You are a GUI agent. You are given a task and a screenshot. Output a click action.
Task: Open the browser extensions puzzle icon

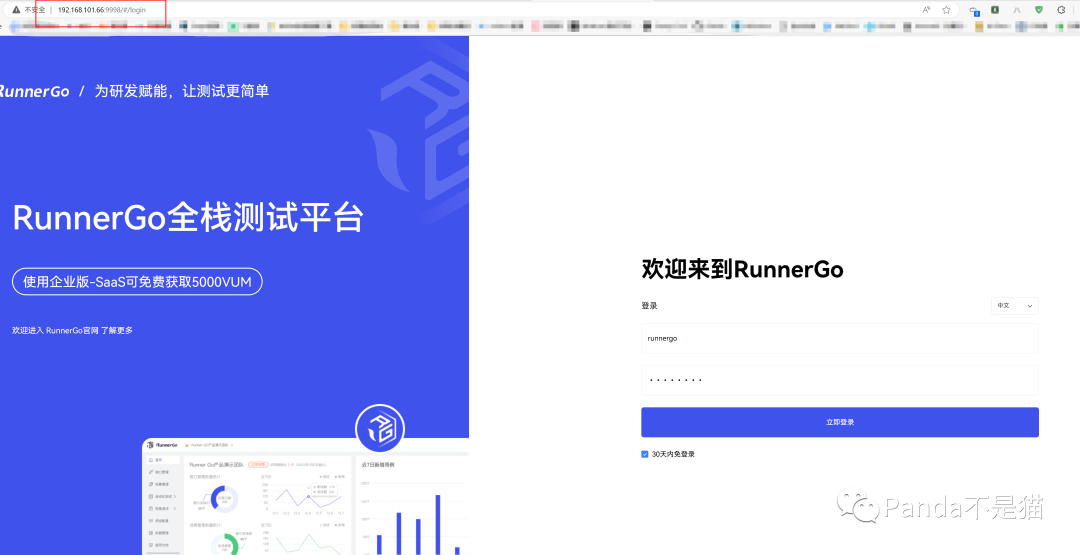coord(1061,10)
